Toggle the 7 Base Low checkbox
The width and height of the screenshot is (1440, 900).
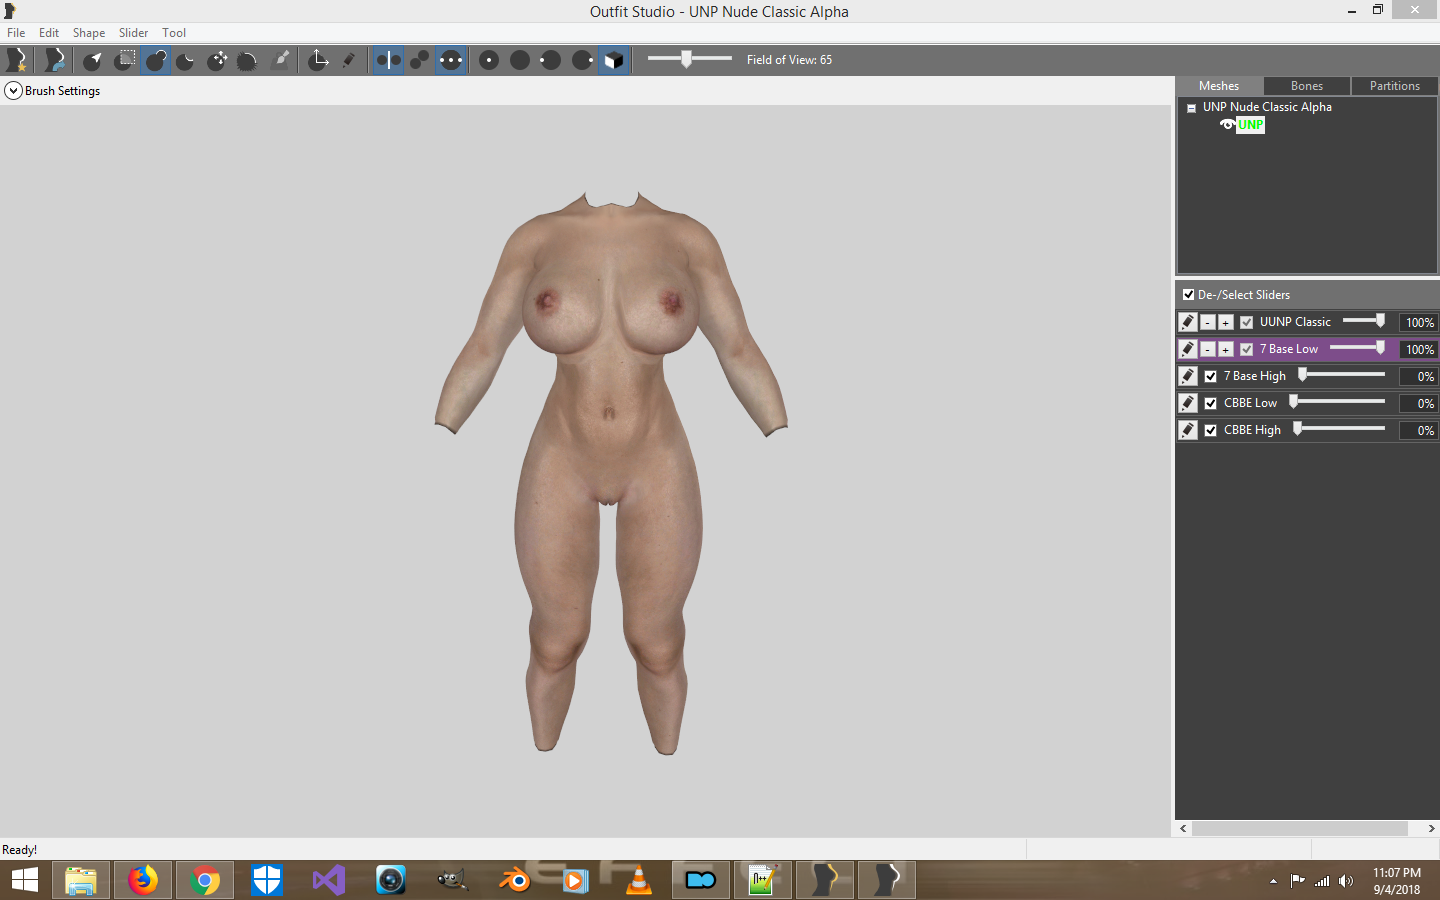pos(1246,350)
